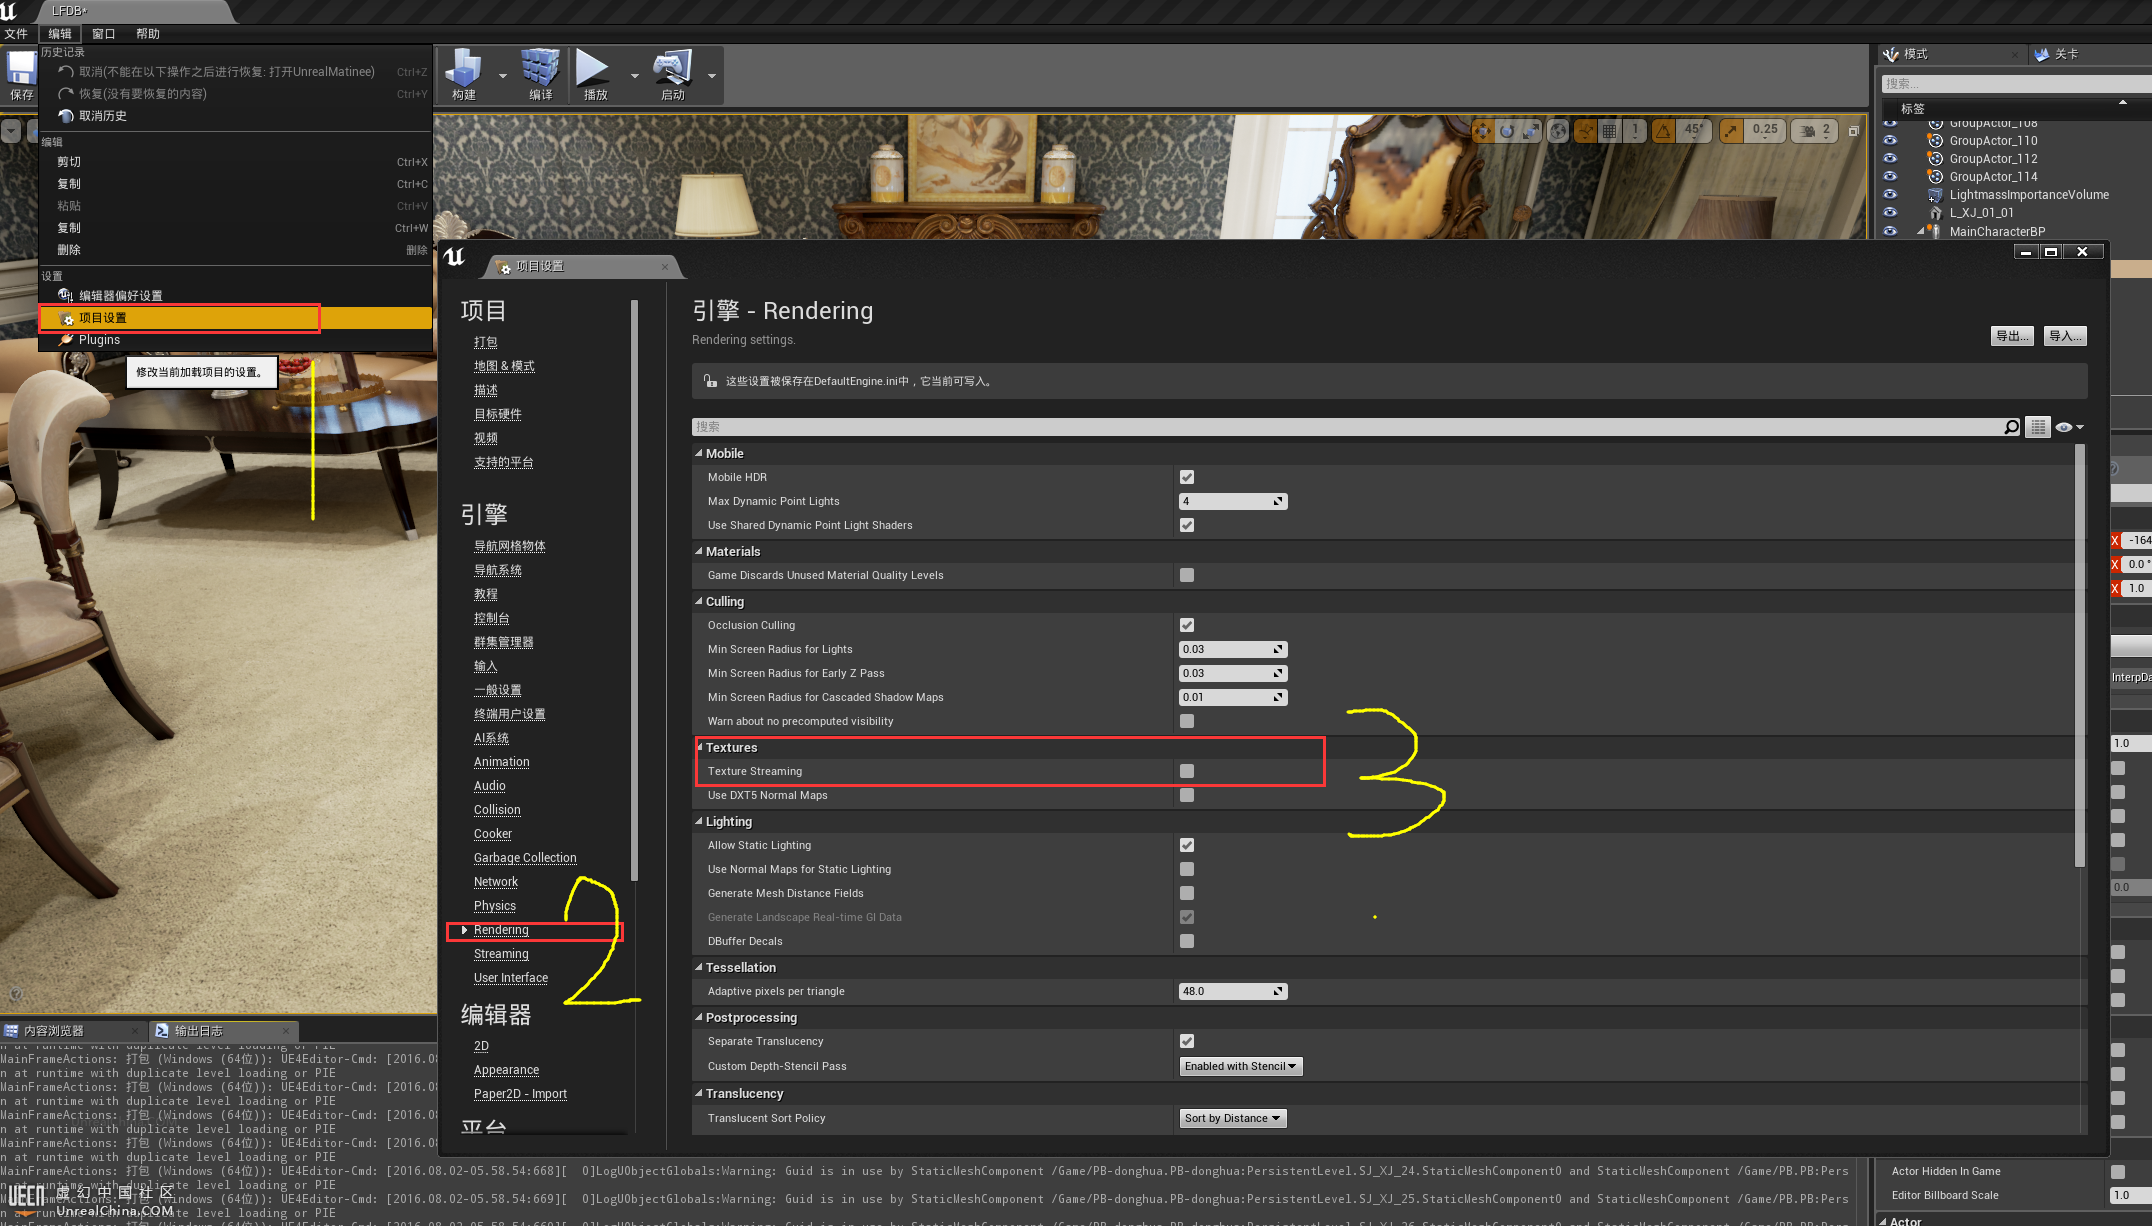Screen dimensions: 2152x1226
Task: Click the 启动 launch icon
Action: tap(673, 75)
